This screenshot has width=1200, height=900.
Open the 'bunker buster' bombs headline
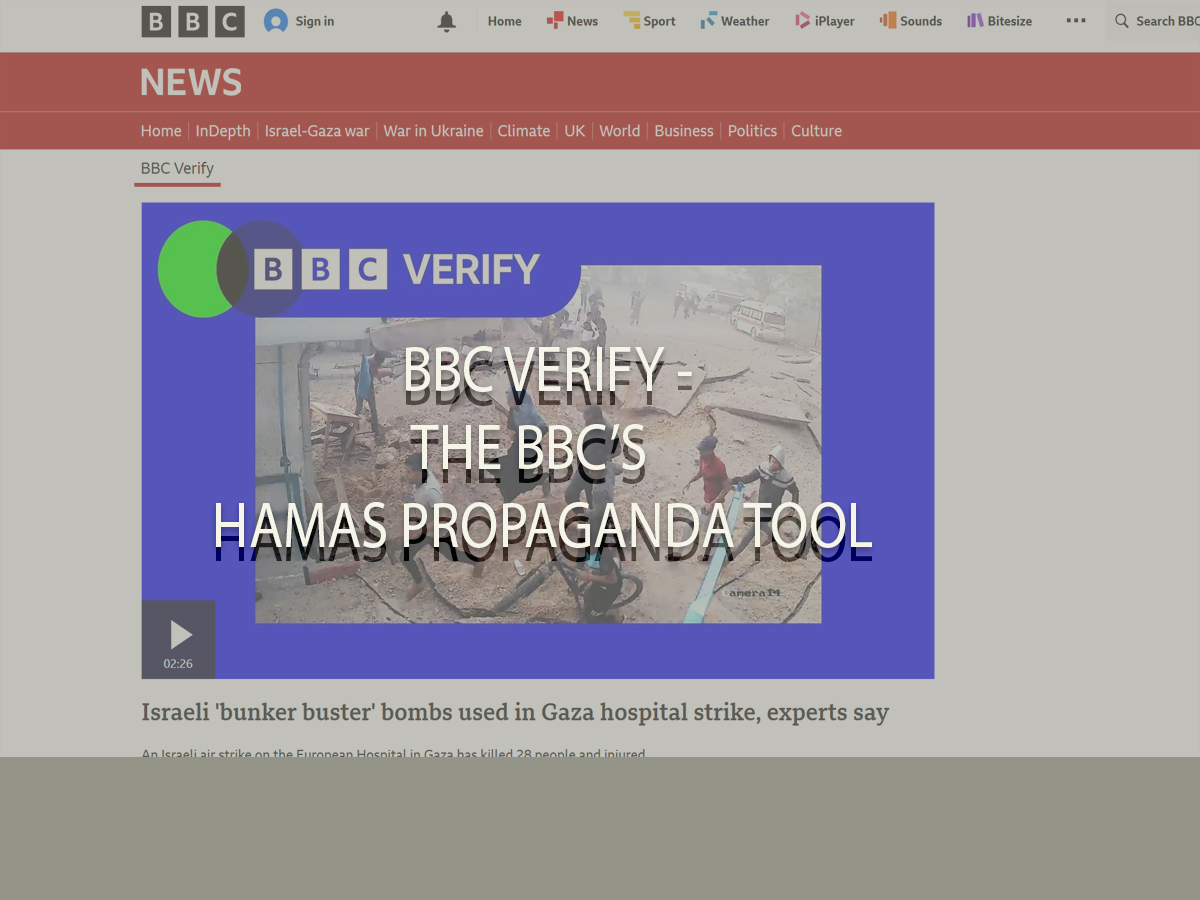click(515, 712)
